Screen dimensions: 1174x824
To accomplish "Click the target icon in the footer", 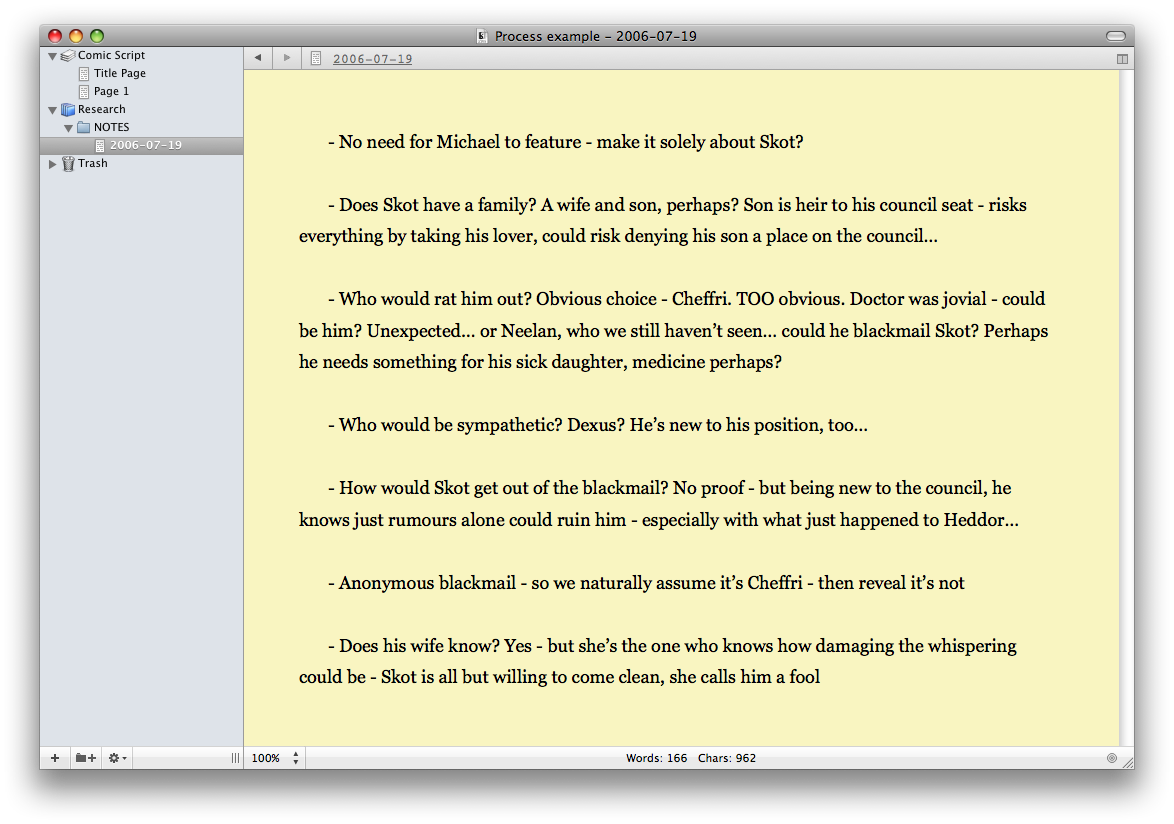I will [x=1112, y=758].
